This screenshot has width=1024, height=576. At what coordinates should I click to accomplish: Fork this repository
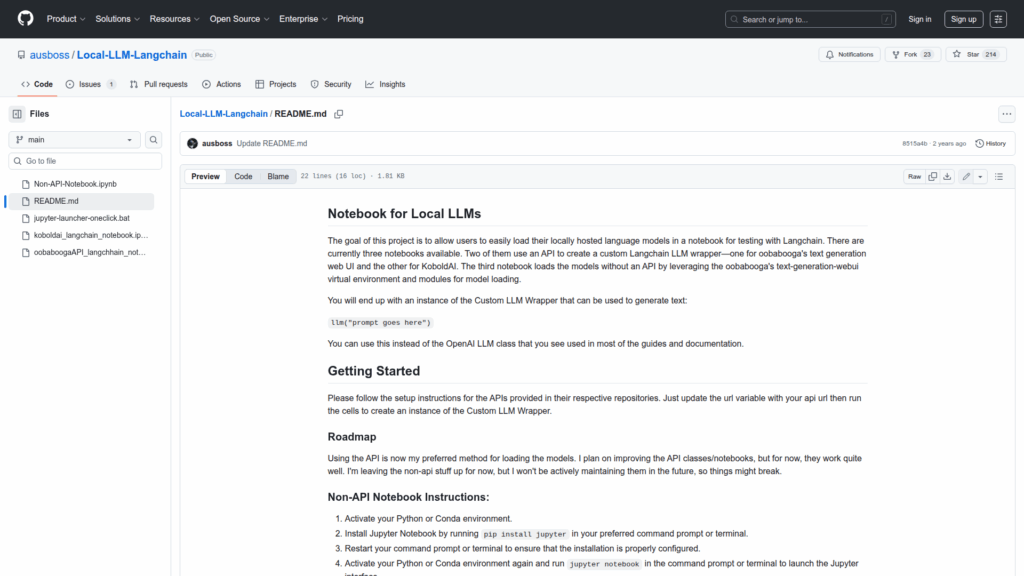pos(912,55)
